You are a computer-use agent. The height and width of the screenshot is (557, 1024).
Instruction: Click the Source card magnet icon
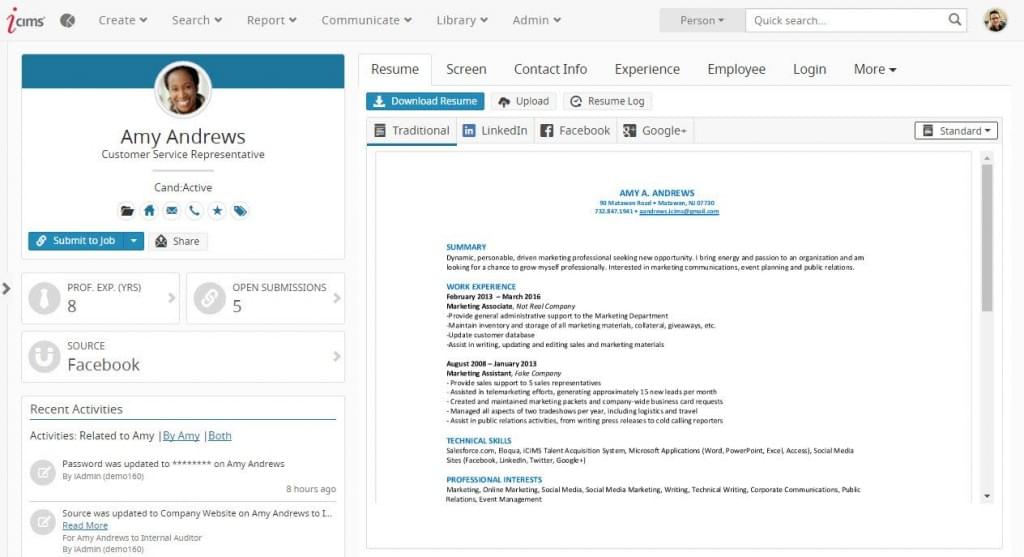pos(44,357)
